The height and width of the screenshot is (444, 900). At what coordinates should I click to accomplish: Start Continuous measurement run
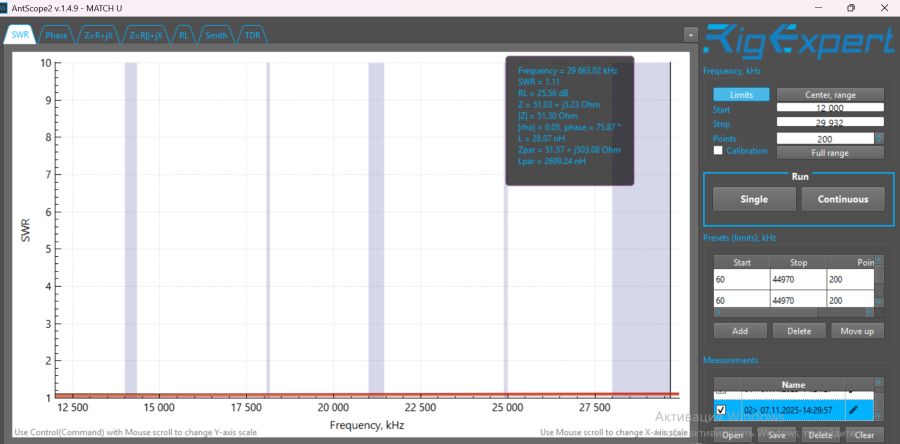(x=842, y=199)
